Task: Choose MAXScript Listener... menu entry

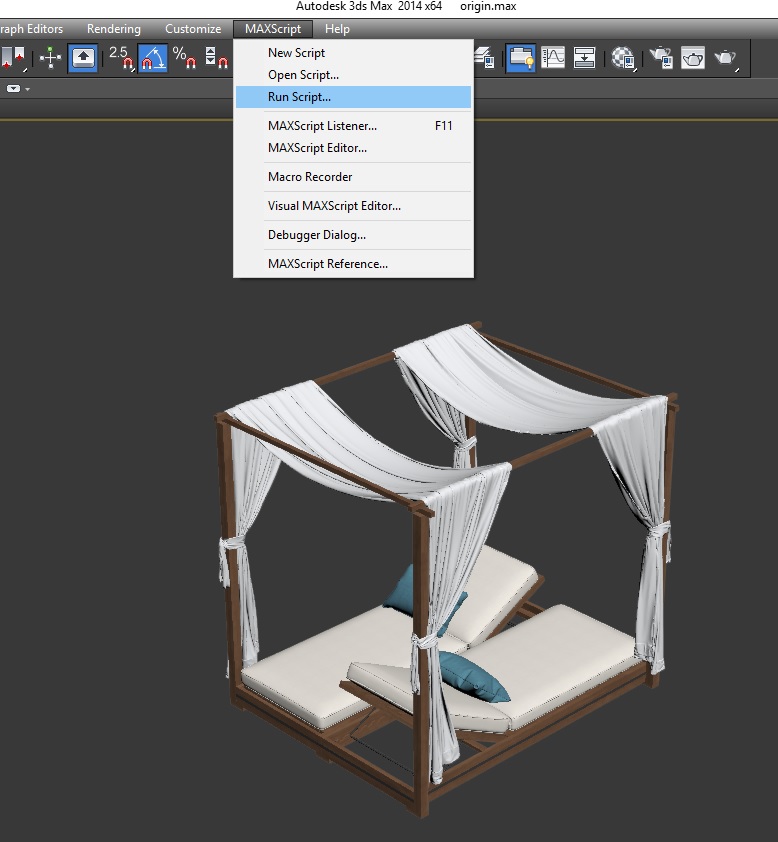Action: [x=322, y=126]
